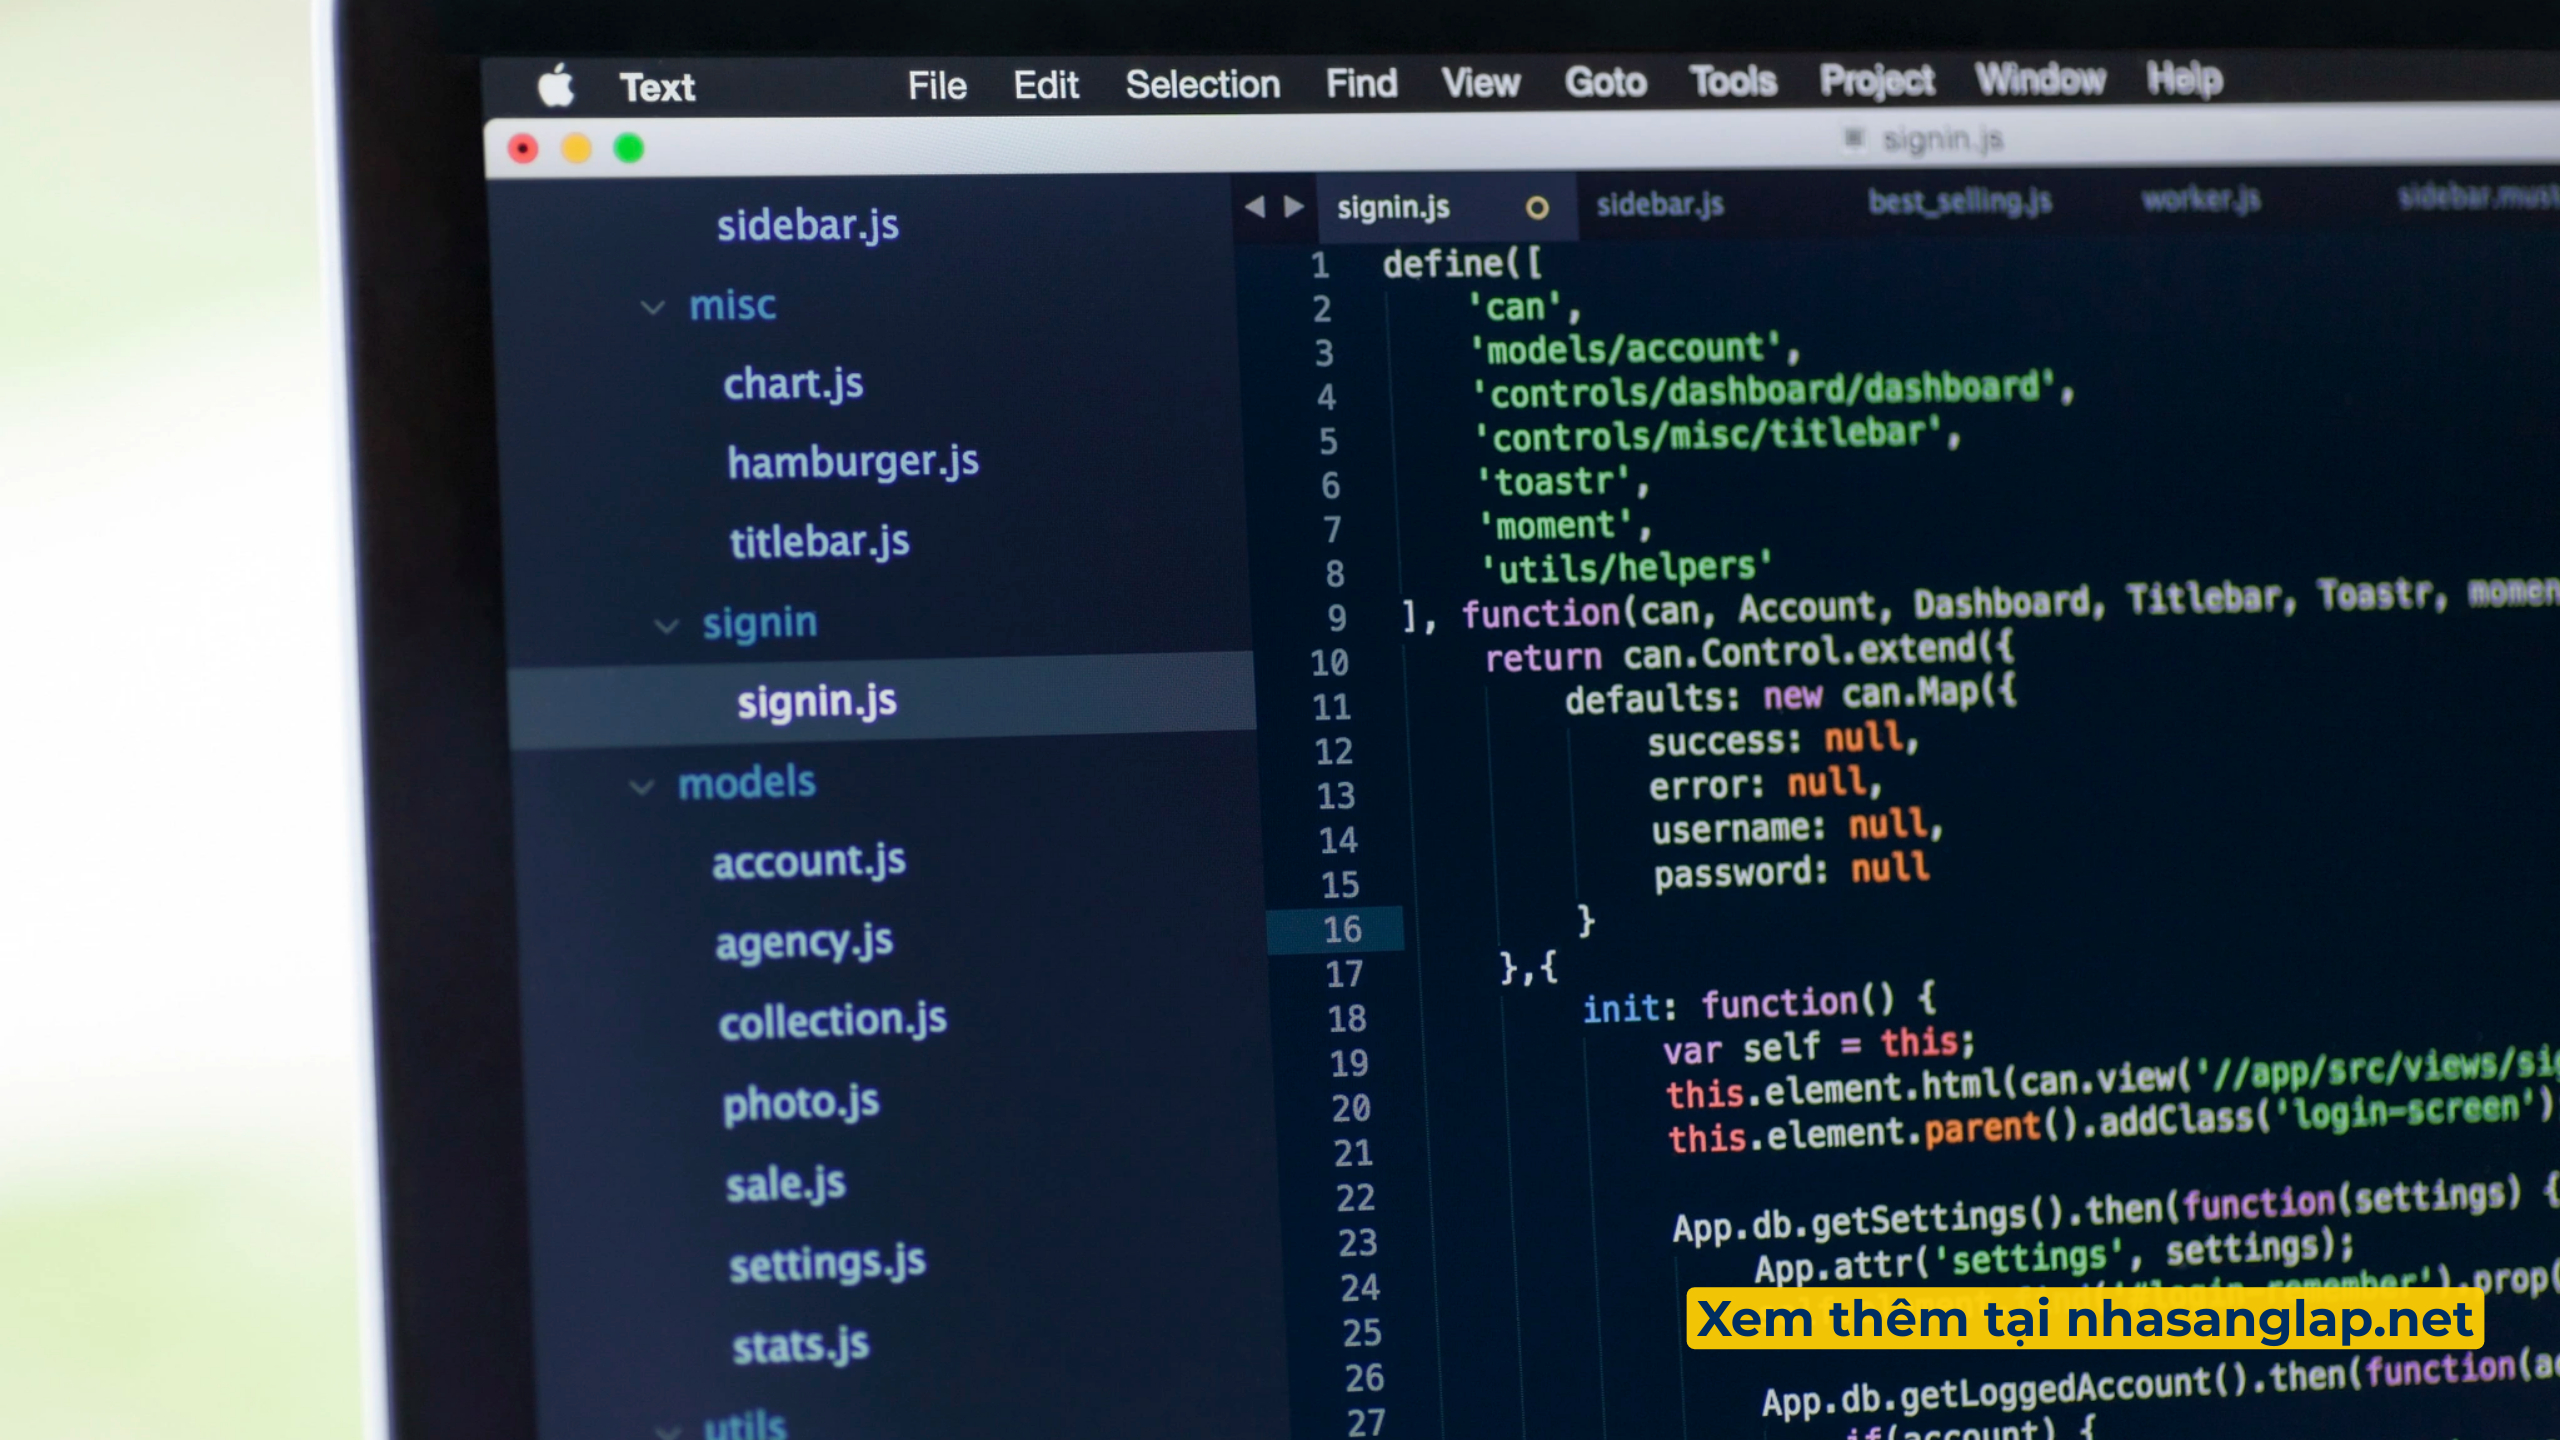This screenshot has height=1440, width=2560.
Task: Click the red close window button
Action: [x=523, y=150]
